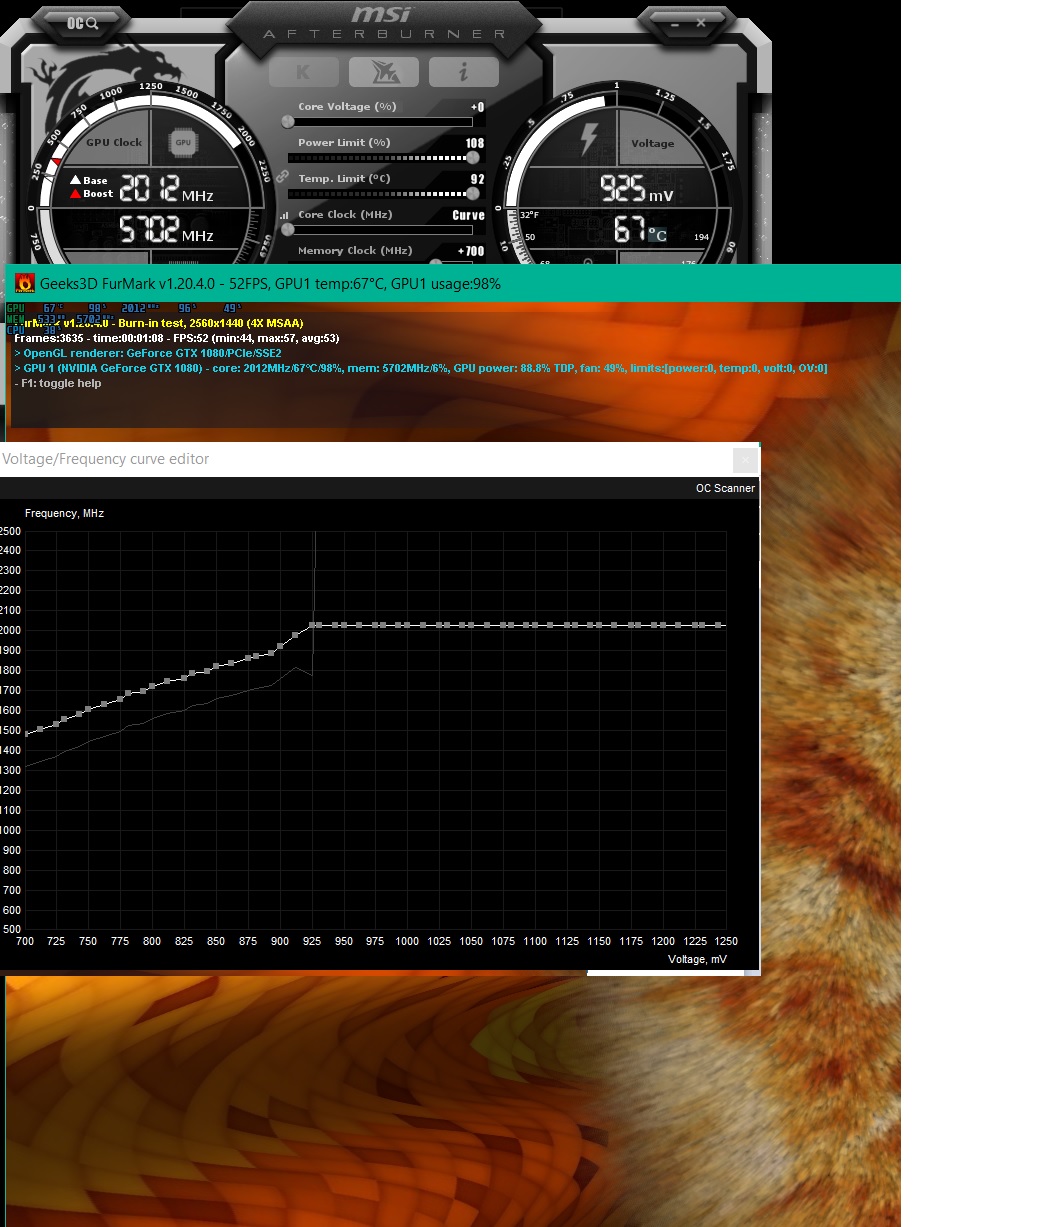1058x1227 pixels.
Task: Click the '+0' Core Voltage value
Action: click(x=477, y=107)
